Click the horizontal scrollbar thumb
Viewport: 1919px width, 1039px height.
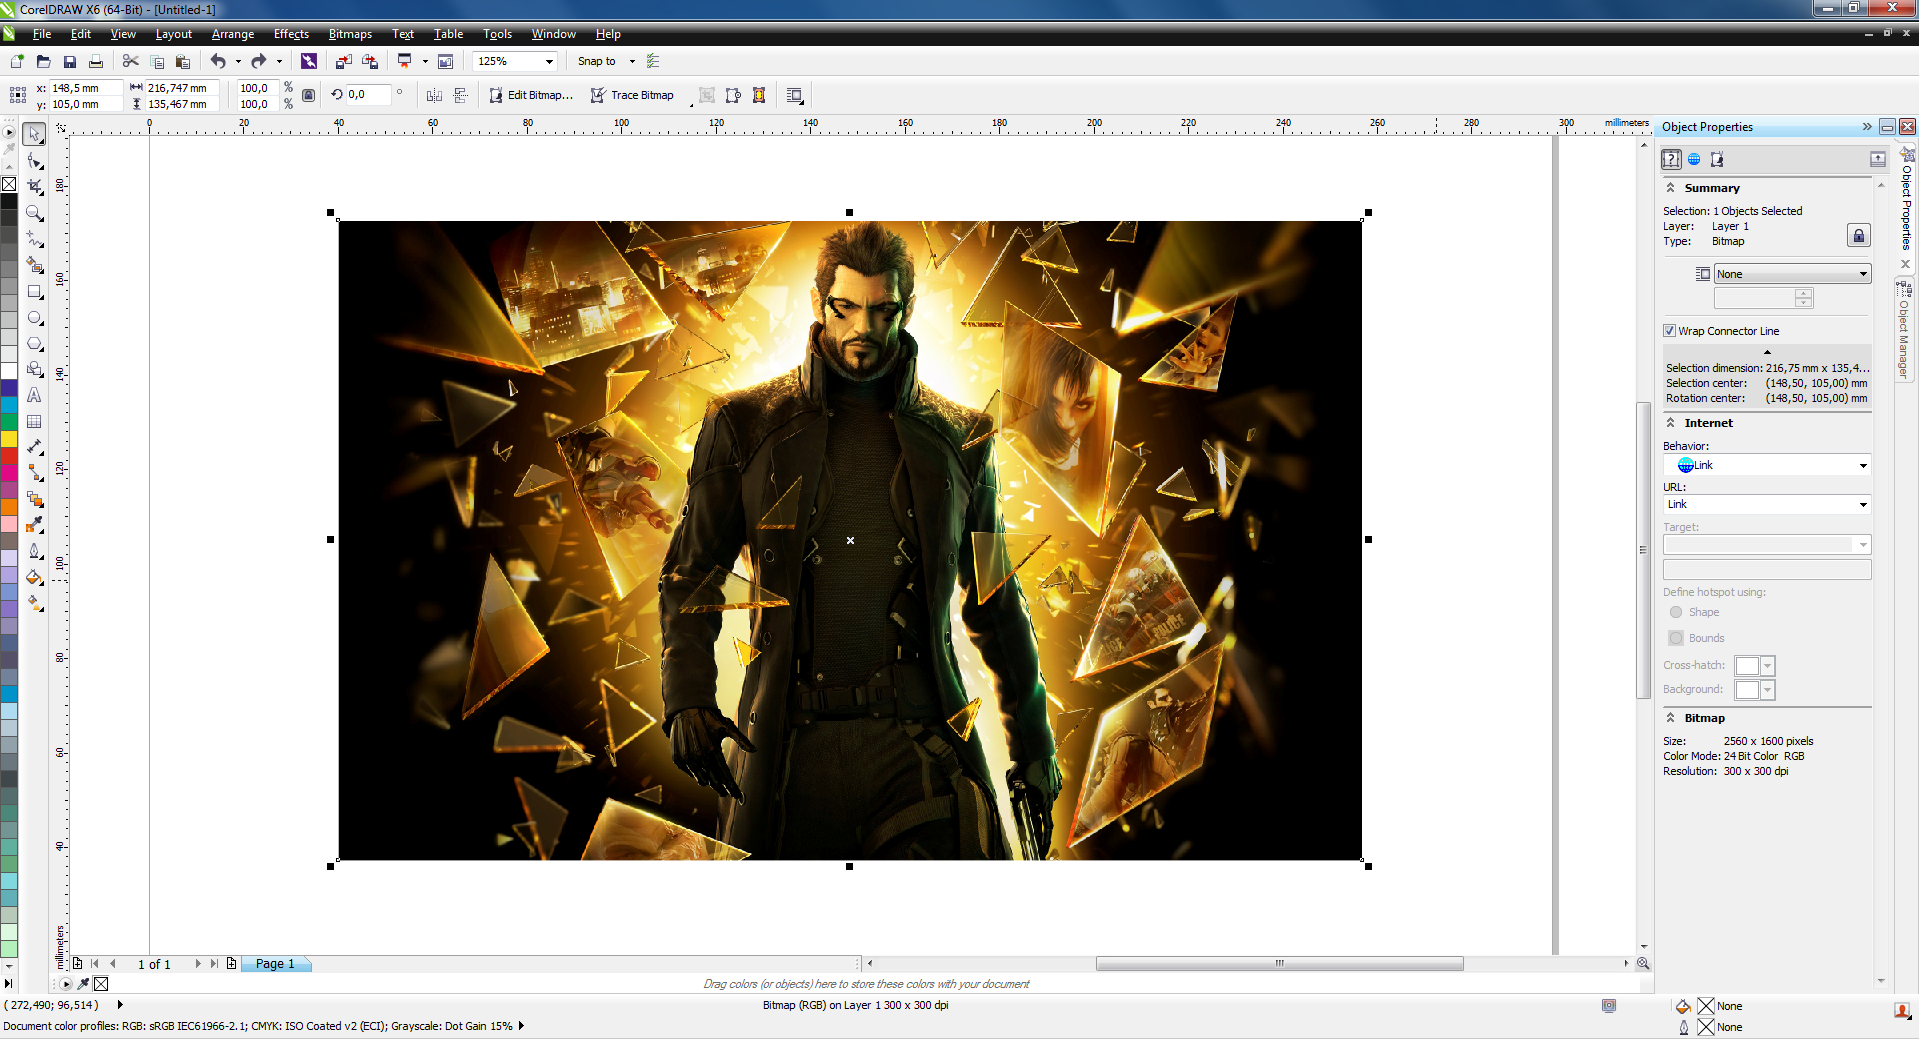pyautogui.click(x=1279, y=964)
